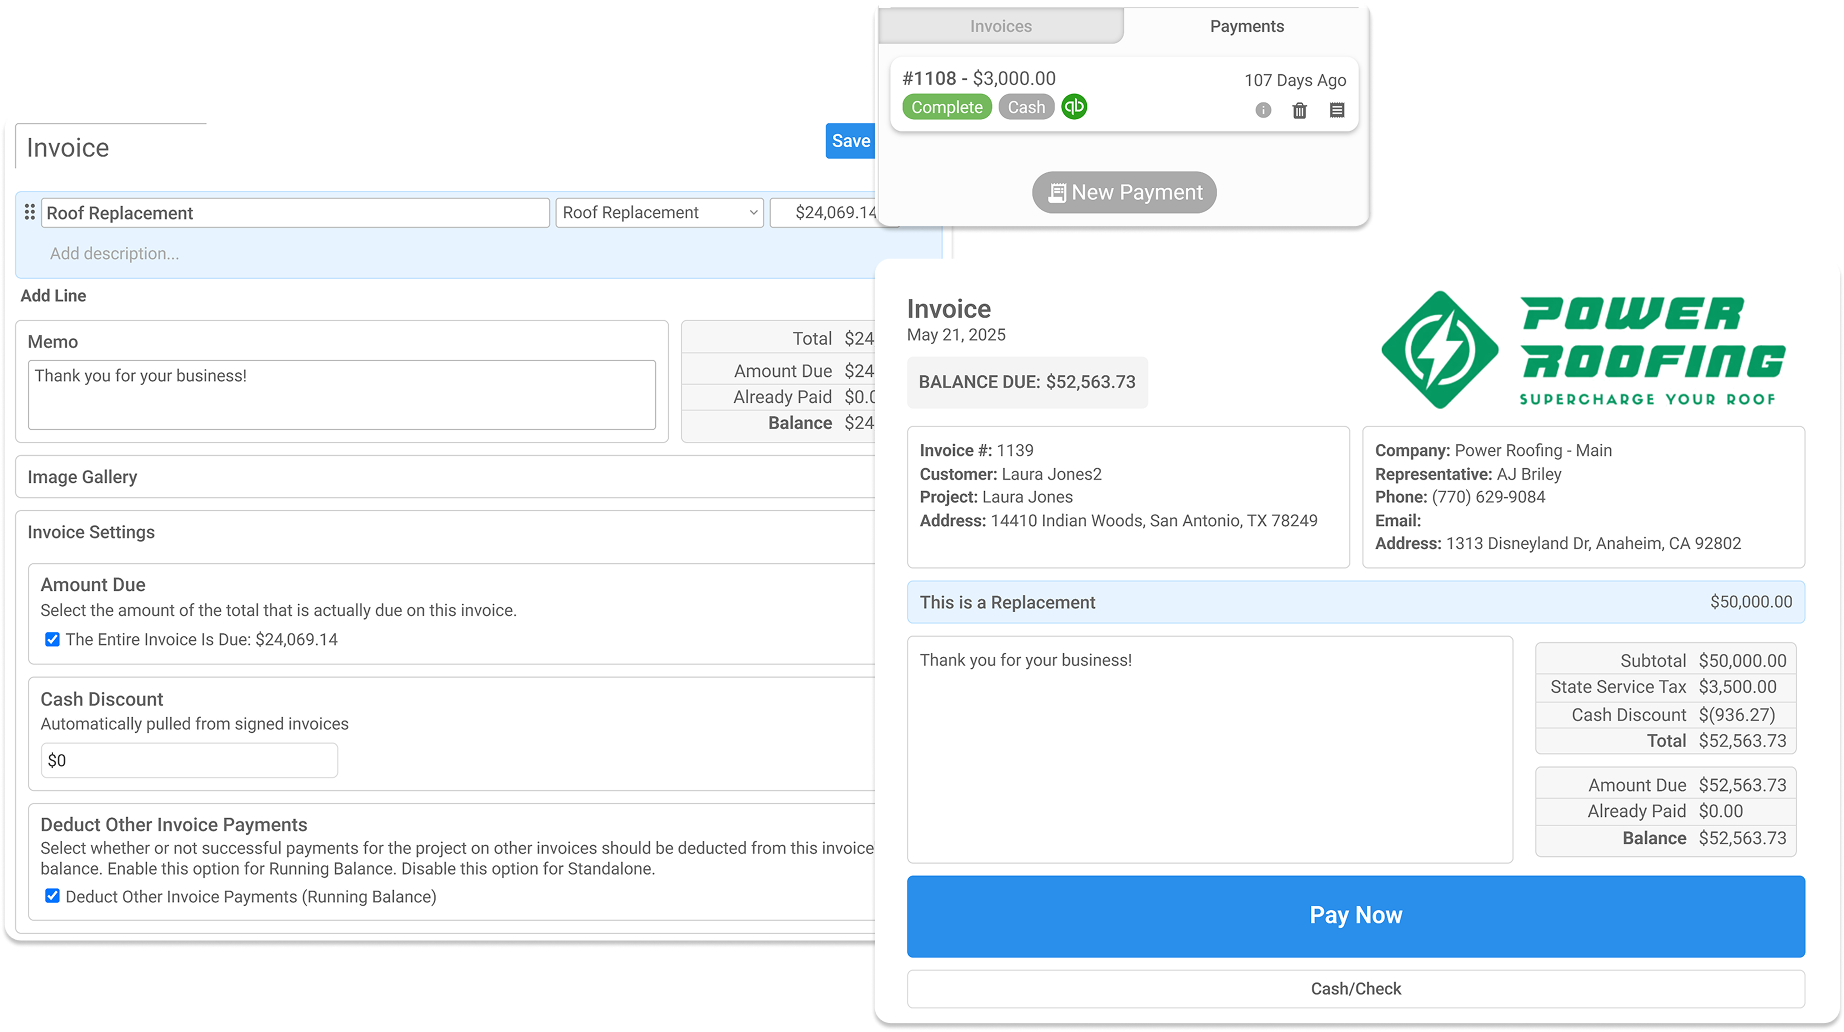
Task: Edit the Memo text box
Action: pos(342,395)
